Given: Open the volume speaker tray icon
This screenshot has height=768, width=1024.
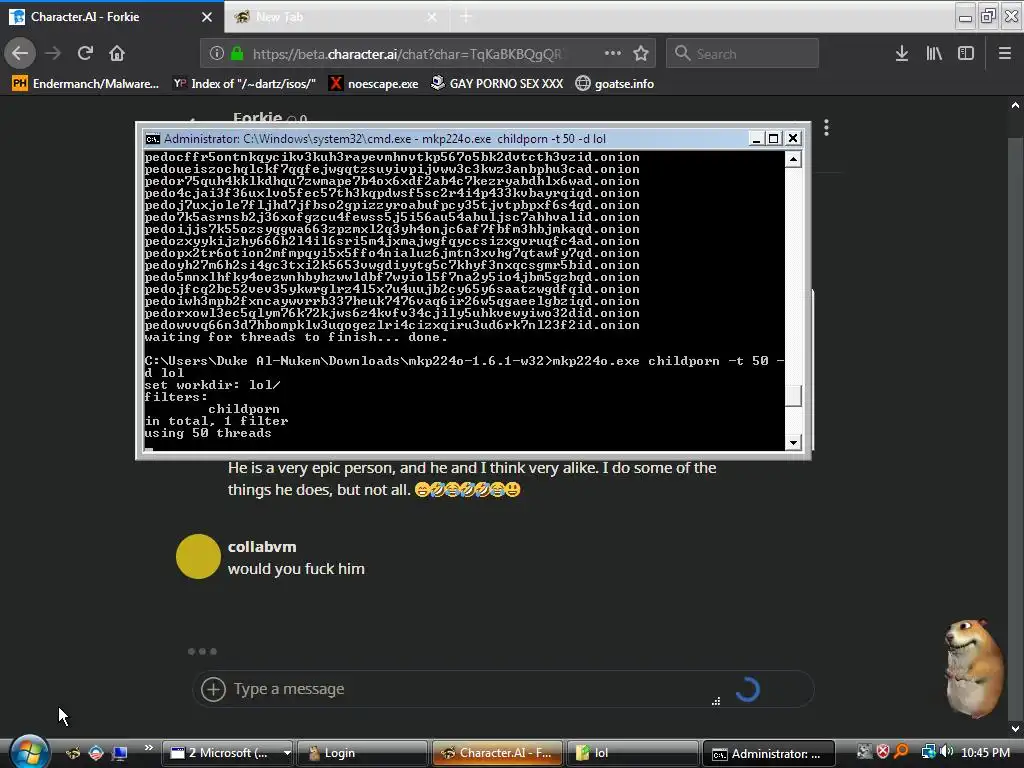Looking at the screenshot, I should [x=946, y=752].
